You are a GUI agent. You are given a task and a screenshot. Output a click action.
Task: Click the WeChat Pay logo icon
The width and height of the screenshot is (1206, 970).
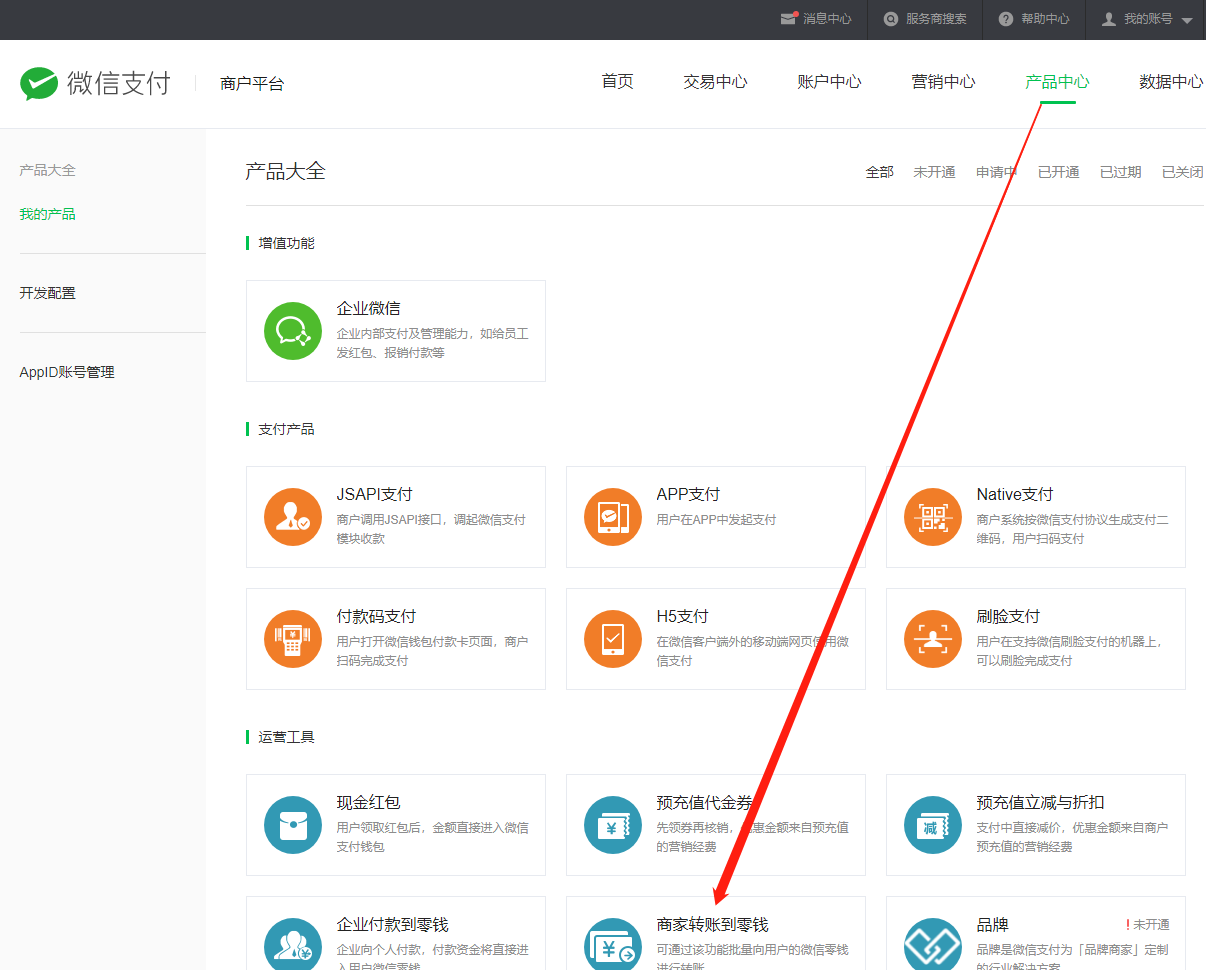click(39, 83)
